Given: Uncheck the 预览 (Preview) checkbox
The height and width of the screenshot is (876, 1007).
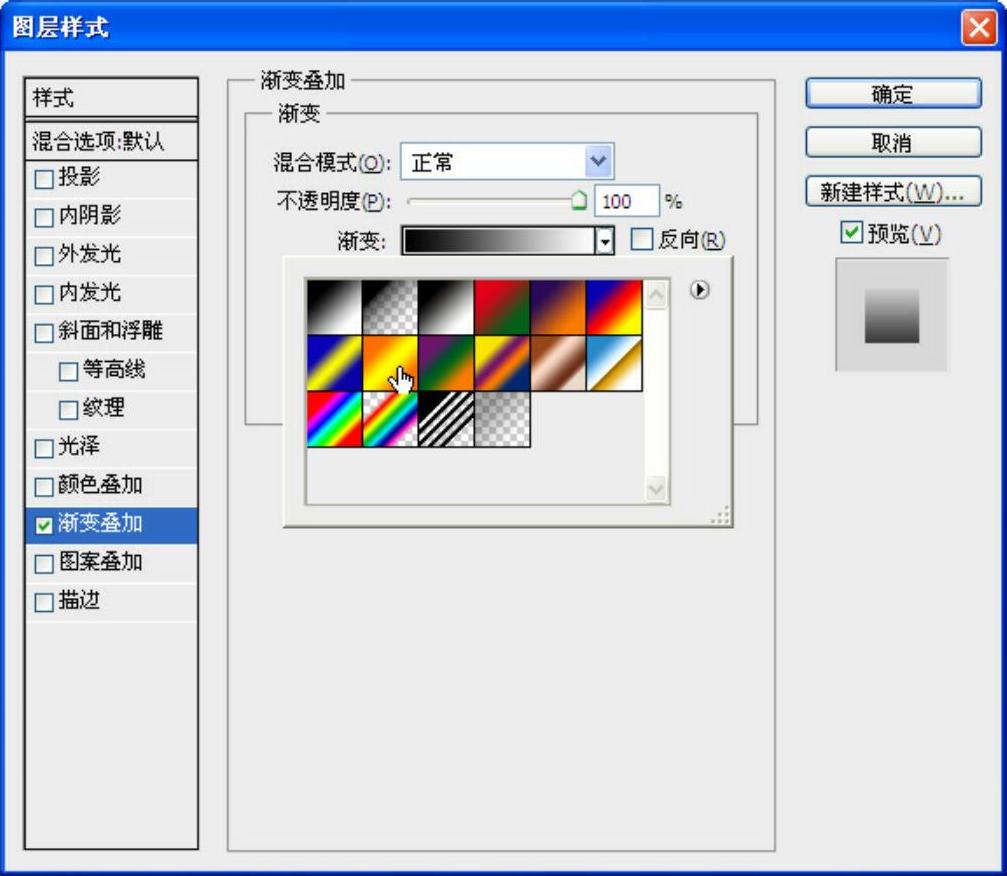Looking at the screenshot, I should [851, 233].
